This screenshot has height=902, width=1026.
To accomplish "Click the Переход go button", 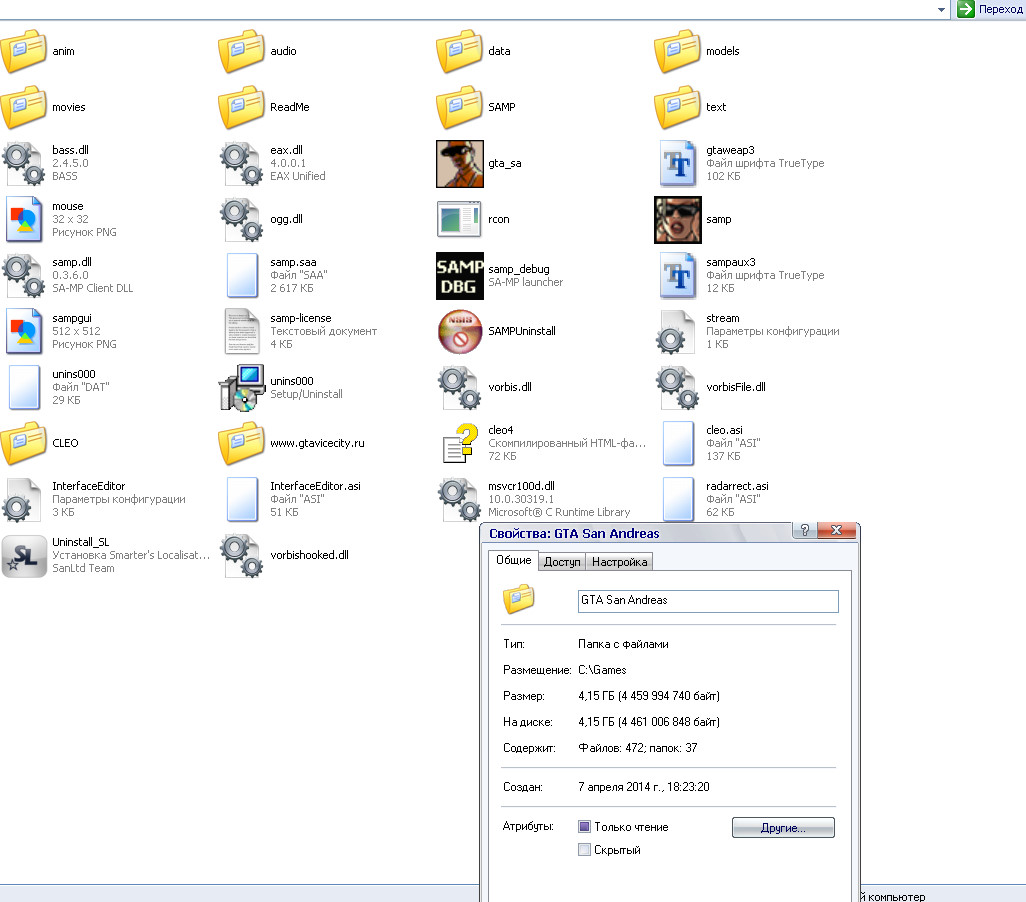I will tap(989, 9).
